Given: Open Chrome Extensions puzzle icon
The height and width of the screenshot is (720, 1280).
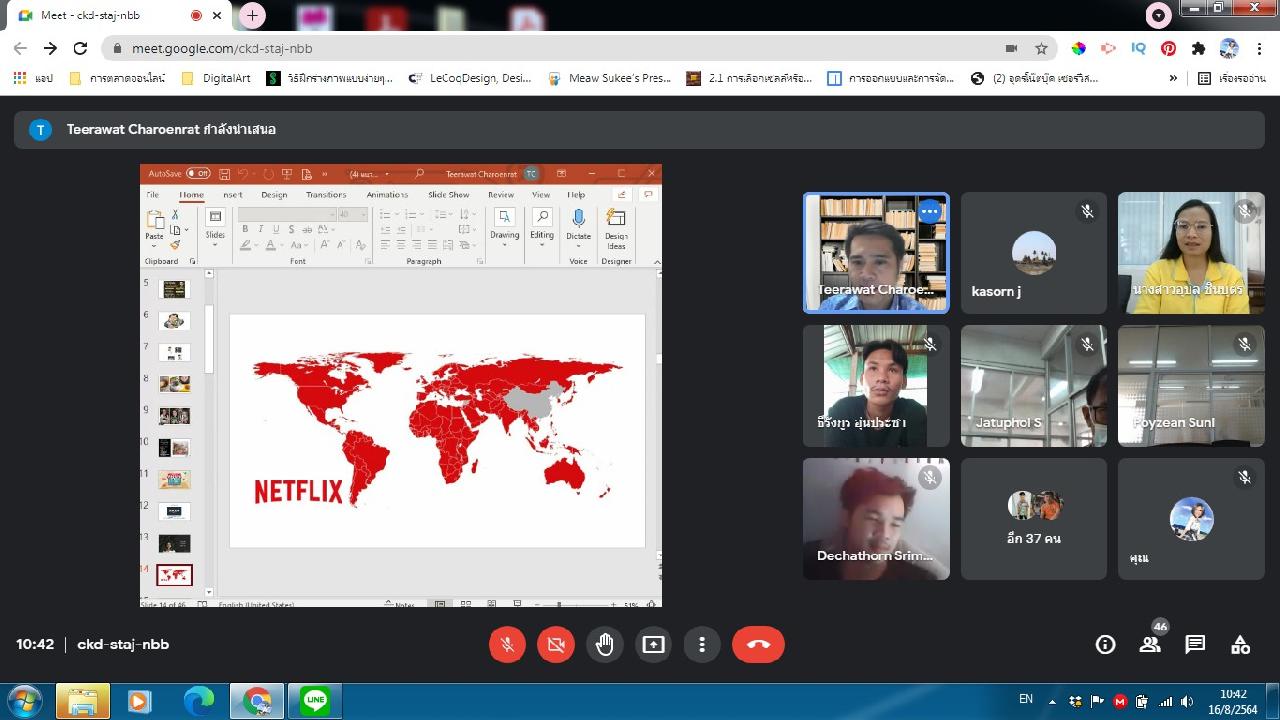Looking at the screenshot, I should coord(1198,48).
